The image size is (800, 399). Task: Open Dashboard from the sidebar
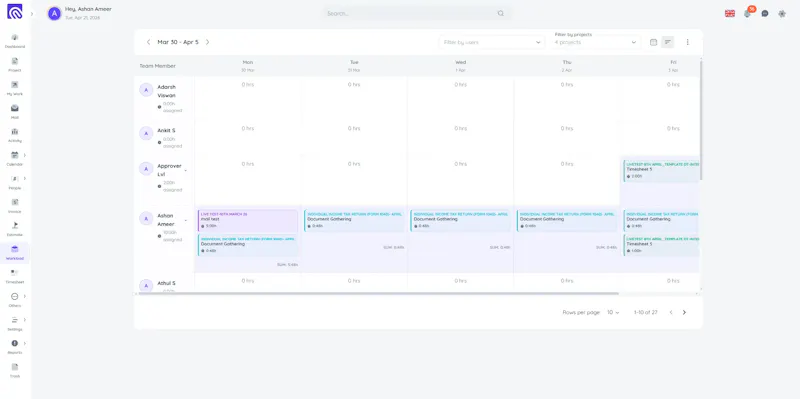coord(15,41)
